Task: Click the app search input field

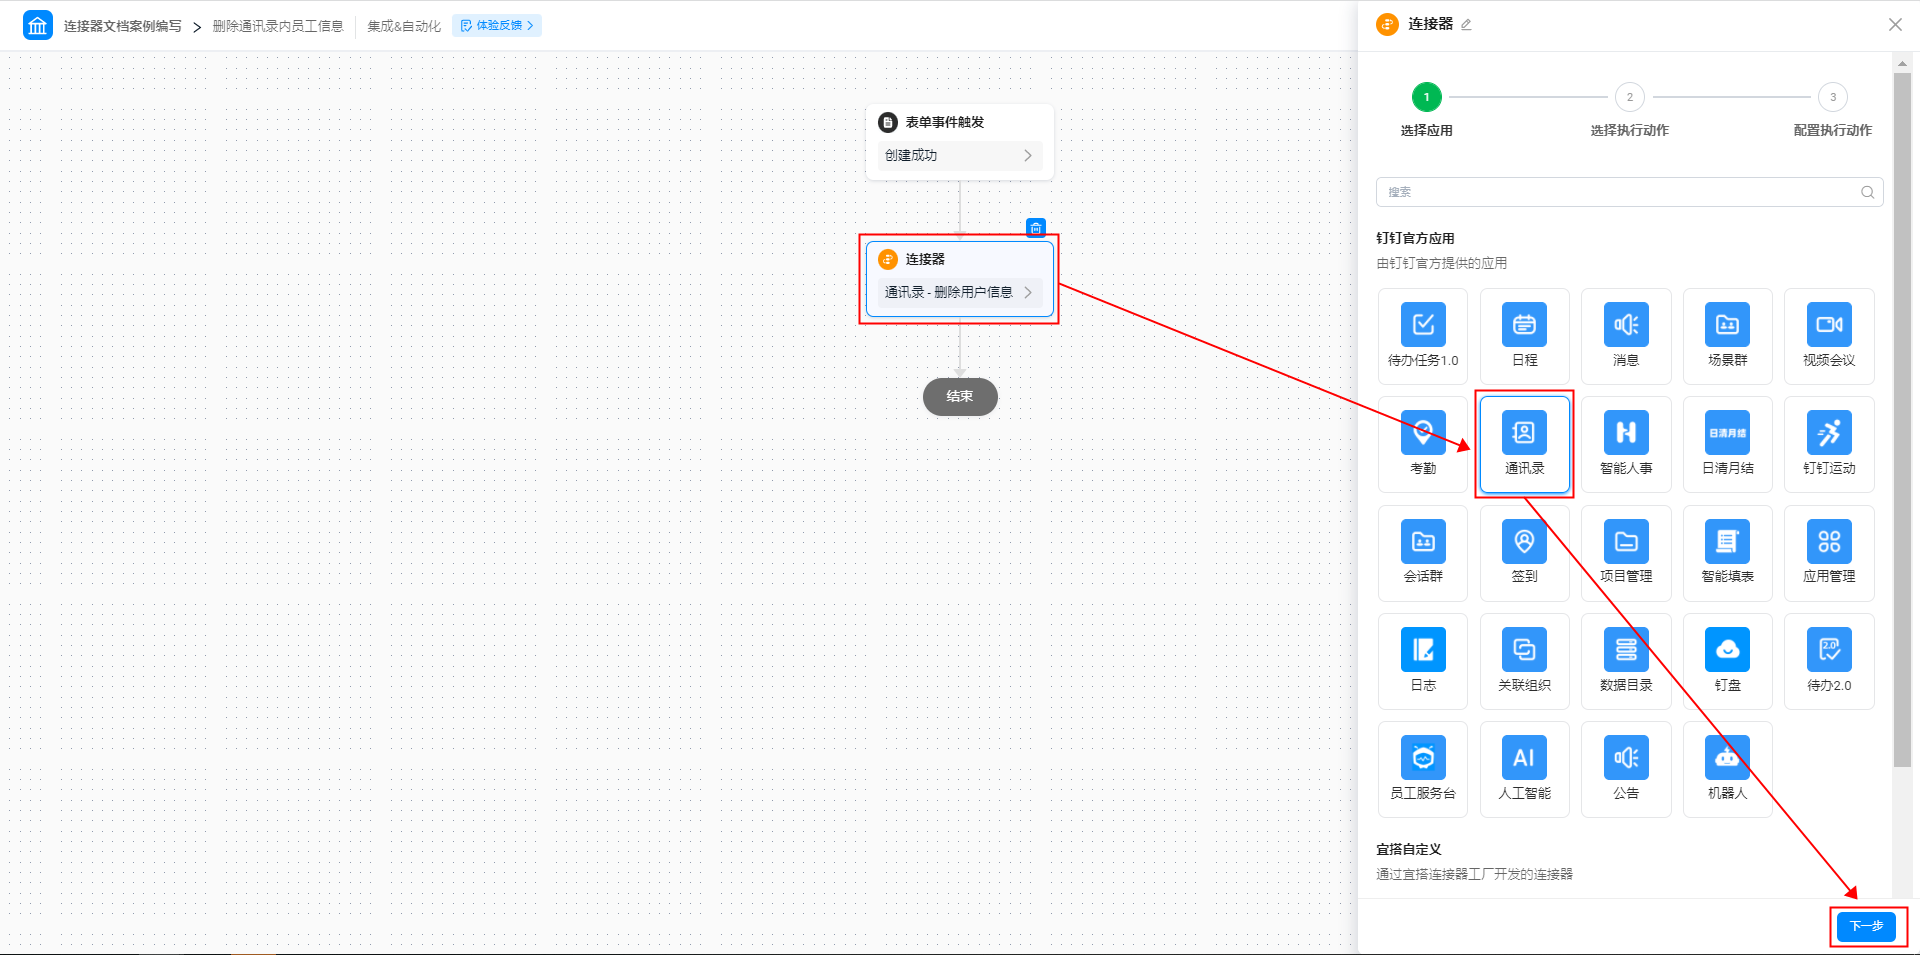Action: pos(1629,192)
